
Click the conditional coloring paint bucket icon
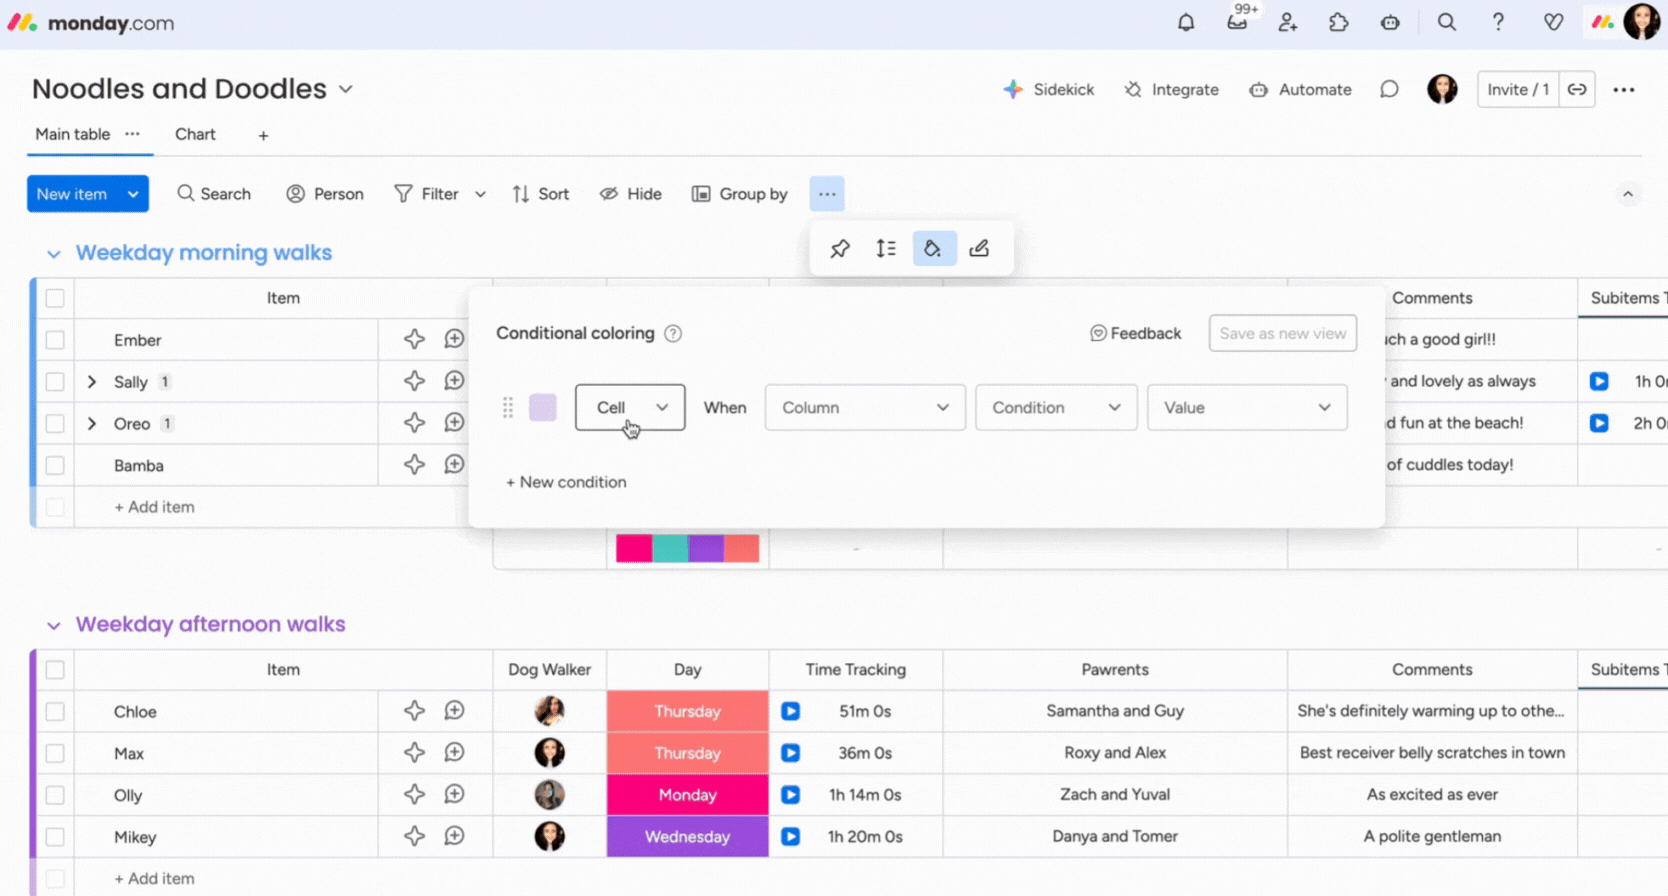pyautogui.click(x=933, y=249)
